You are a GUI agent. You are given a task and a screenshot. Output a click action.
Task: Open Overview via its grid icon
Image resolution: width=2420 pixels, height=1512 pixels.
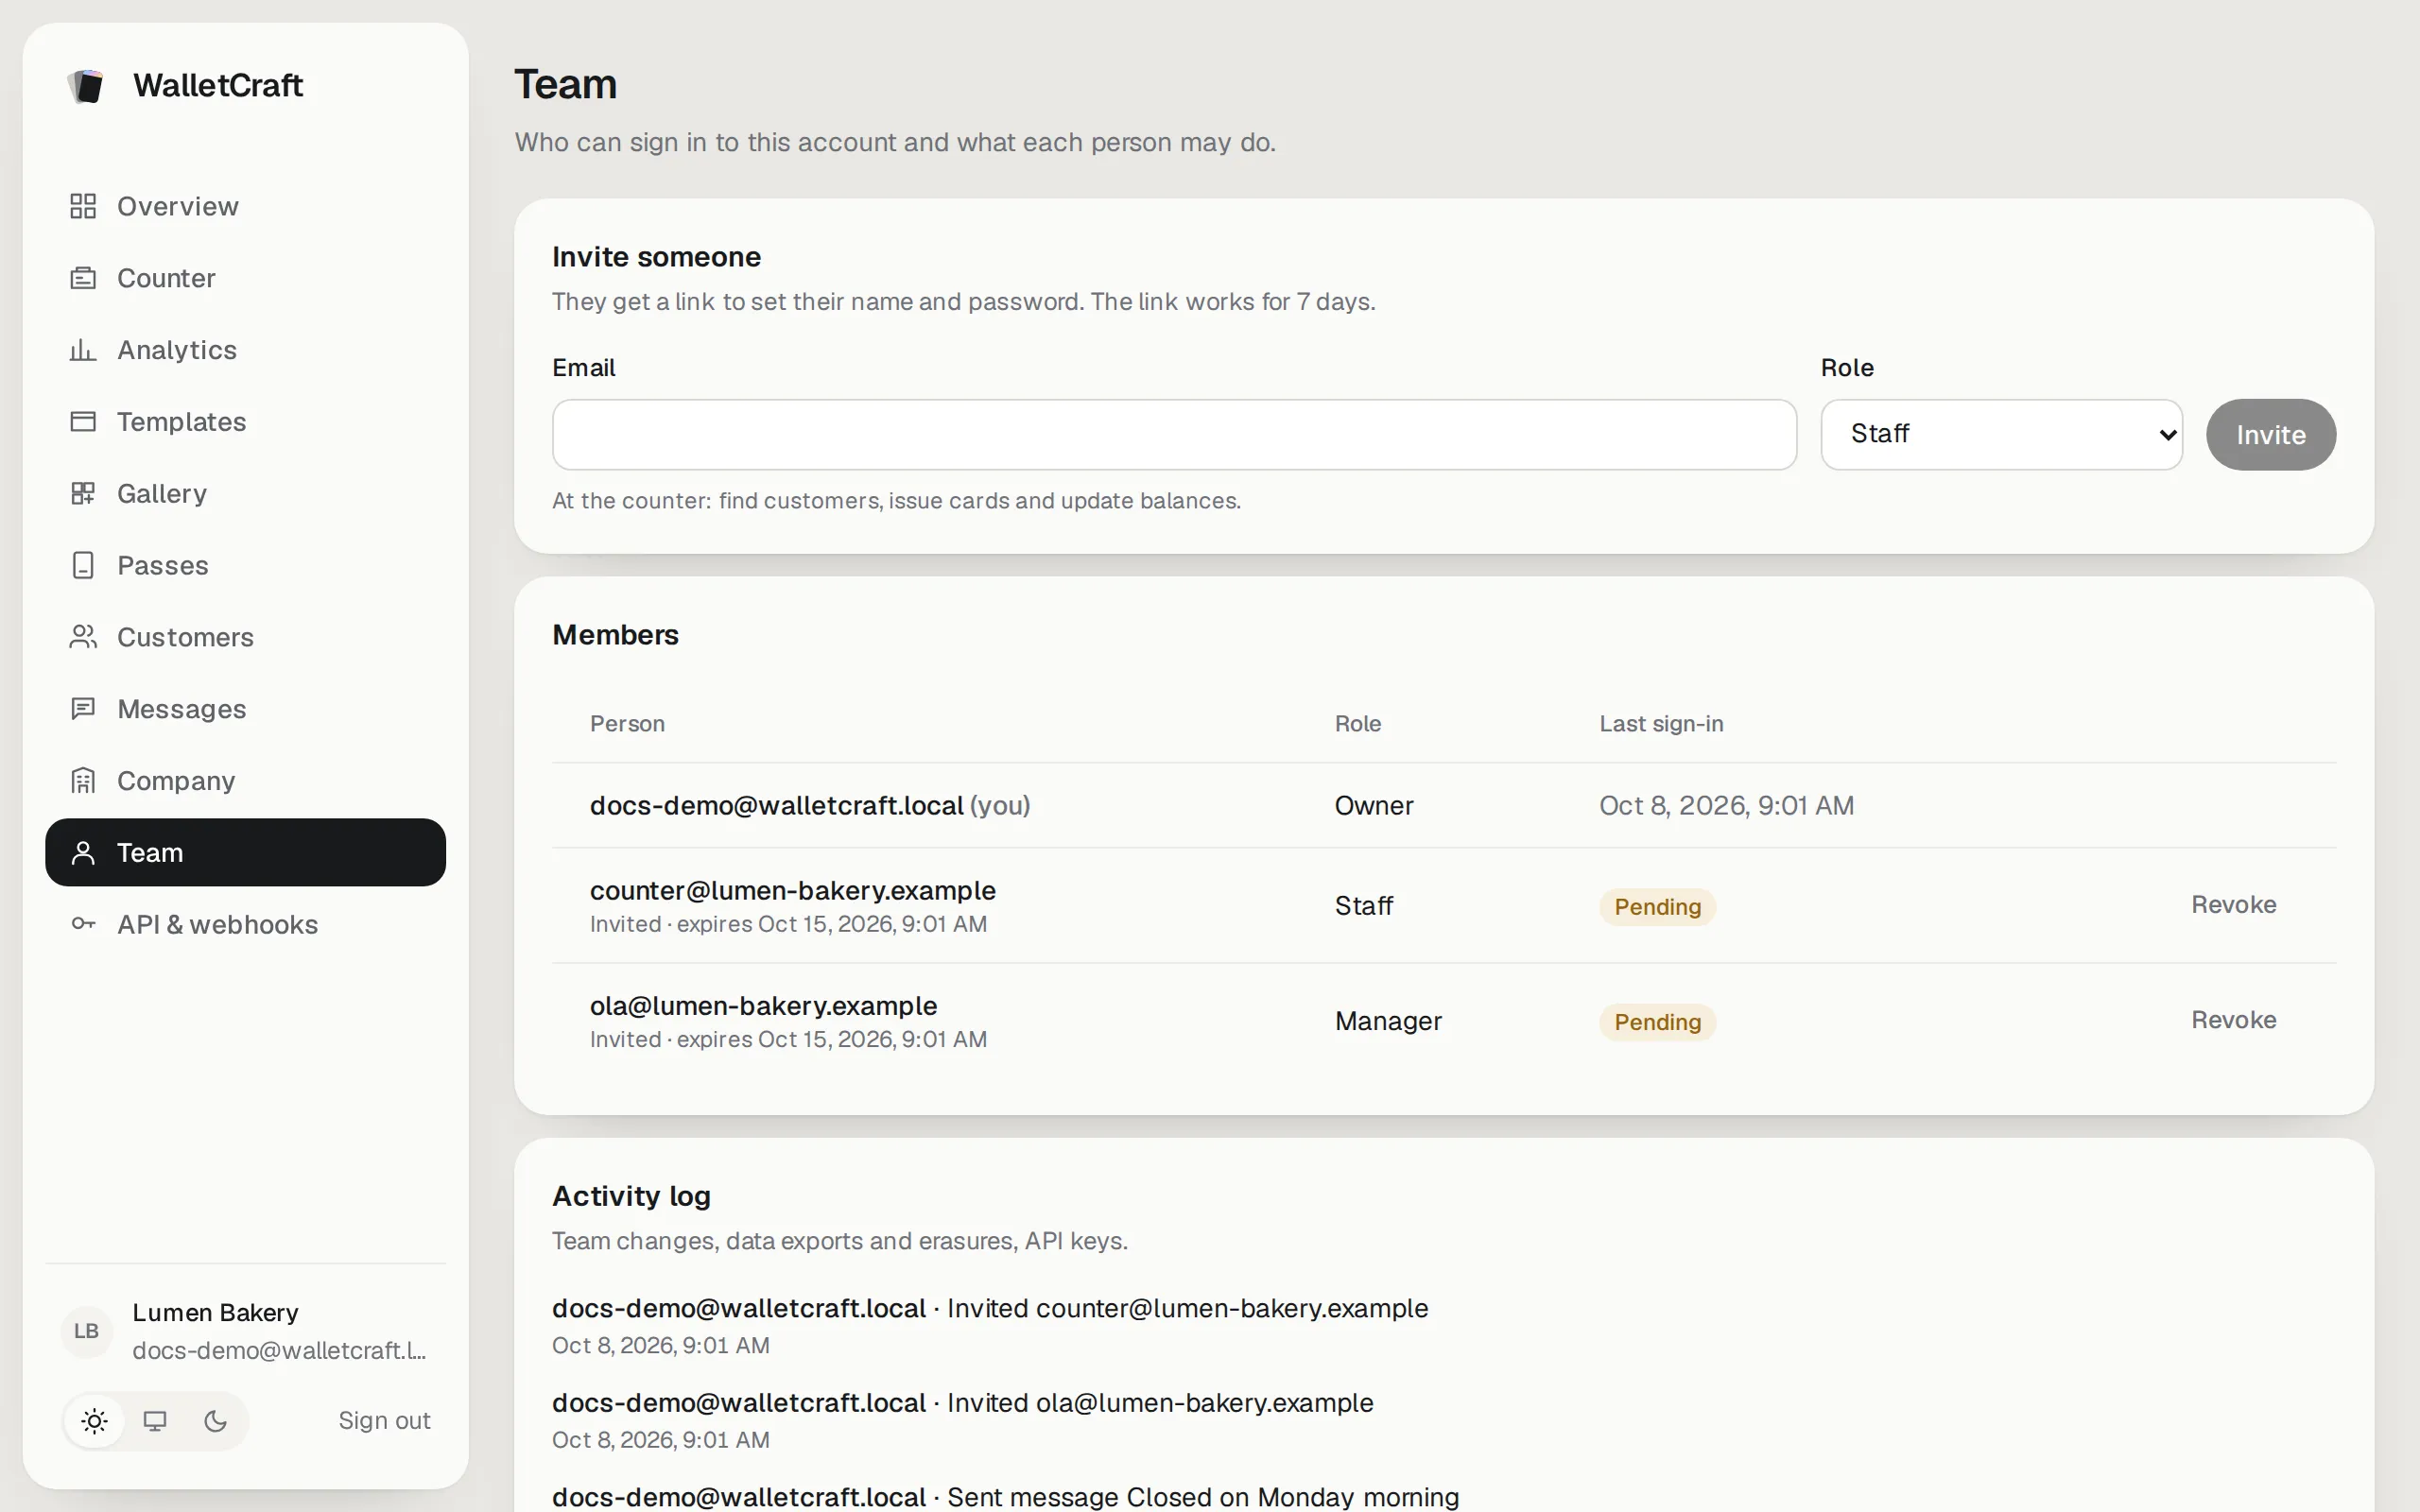(x=83, y=206)
